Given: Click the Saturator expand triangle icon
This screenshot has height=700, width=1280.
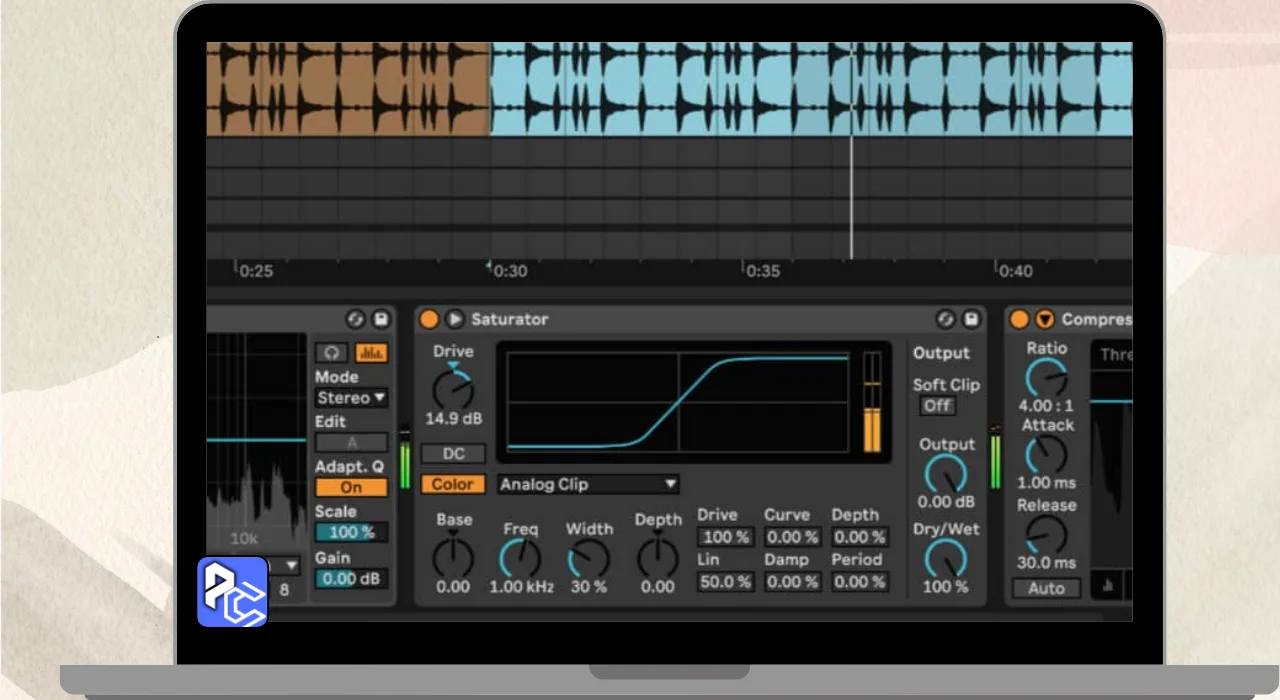Looking at the screenshot, I should (x=454, y=319).
